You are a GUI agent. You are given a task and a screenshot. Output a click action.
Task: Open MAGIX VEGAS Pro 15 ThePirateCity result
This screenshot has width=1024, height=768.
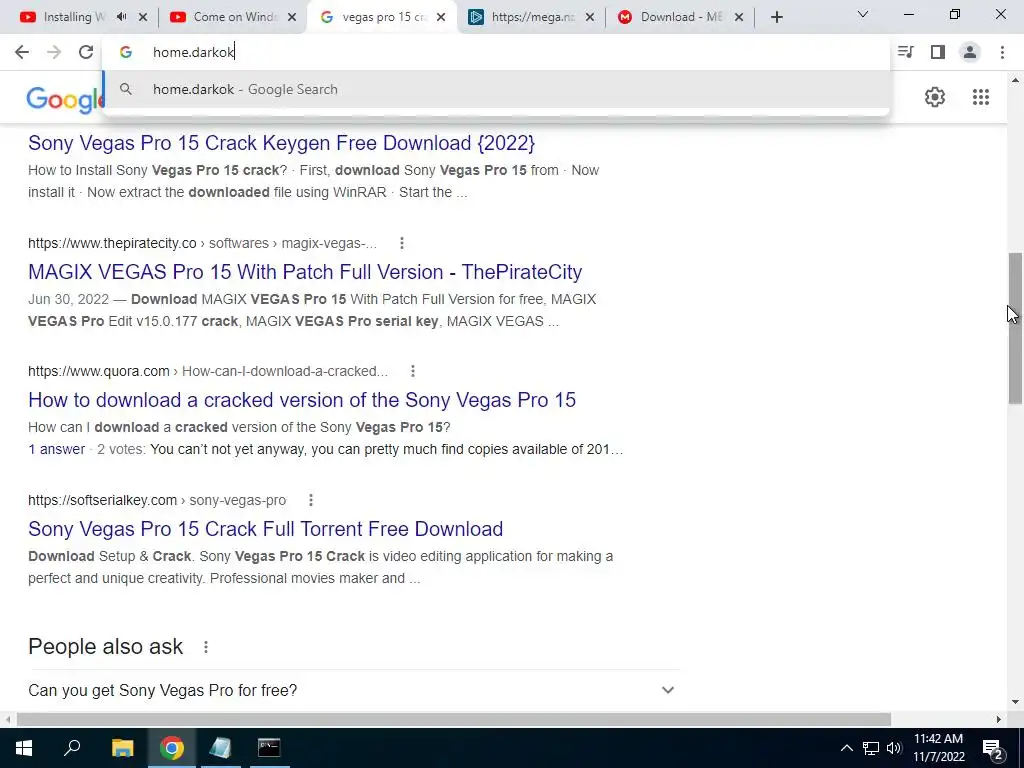305,272
